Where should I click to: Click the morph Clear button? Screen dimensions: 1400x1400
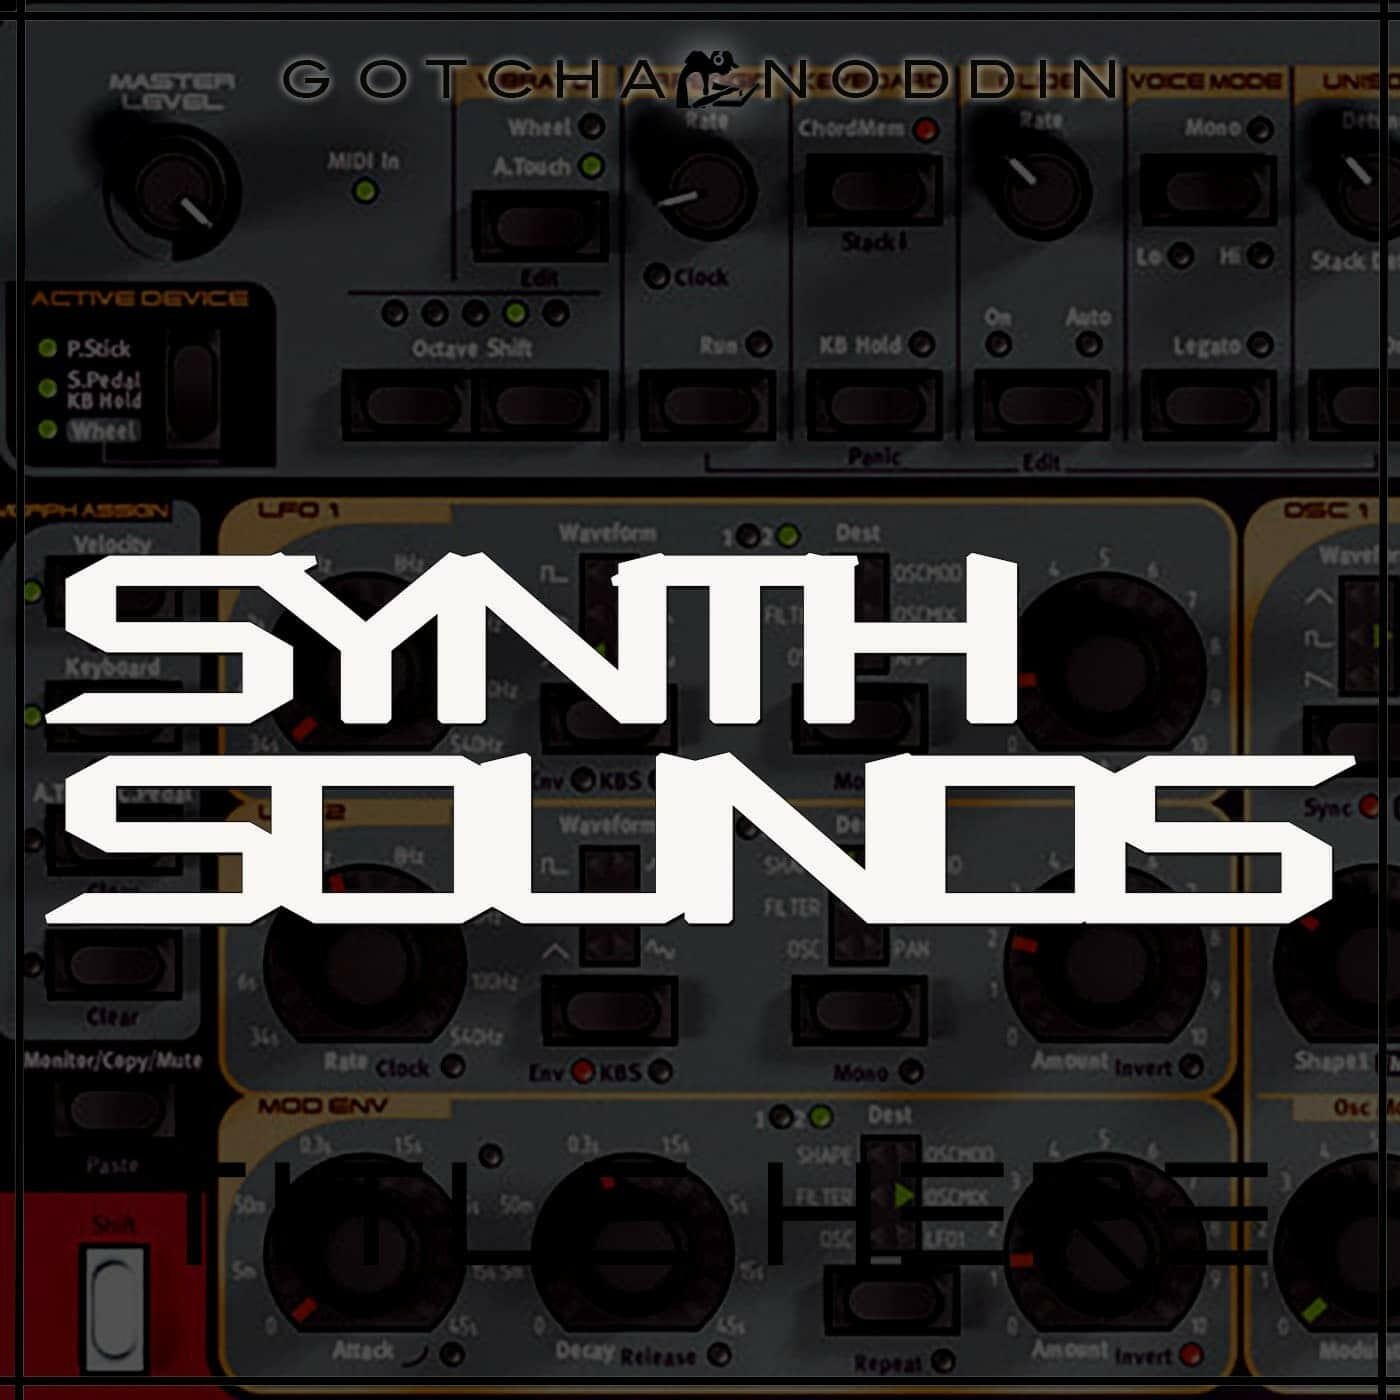(x=113, y=964)
